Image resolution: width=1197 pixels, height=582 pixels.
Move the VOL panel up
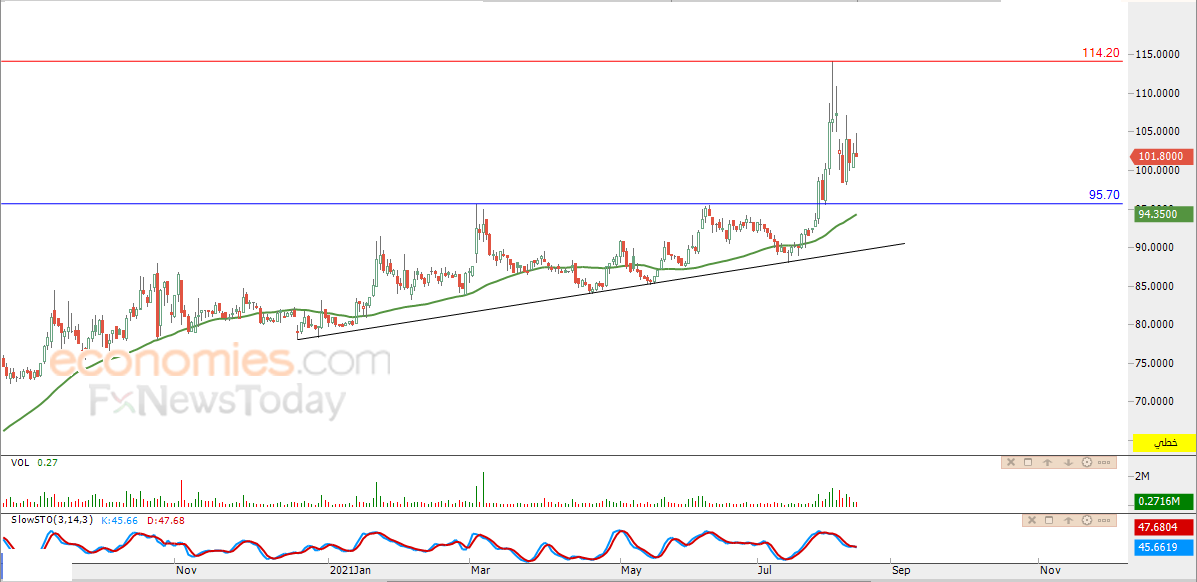click(x=1047, y=462)
